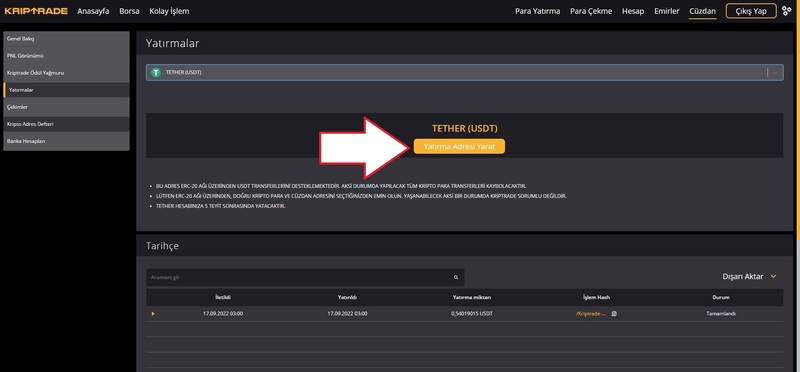Select Yatırmalar in sidebar

(66, 90)
